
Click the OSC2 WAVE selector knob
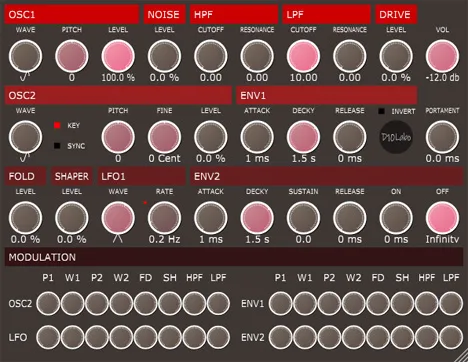[25, 137]
